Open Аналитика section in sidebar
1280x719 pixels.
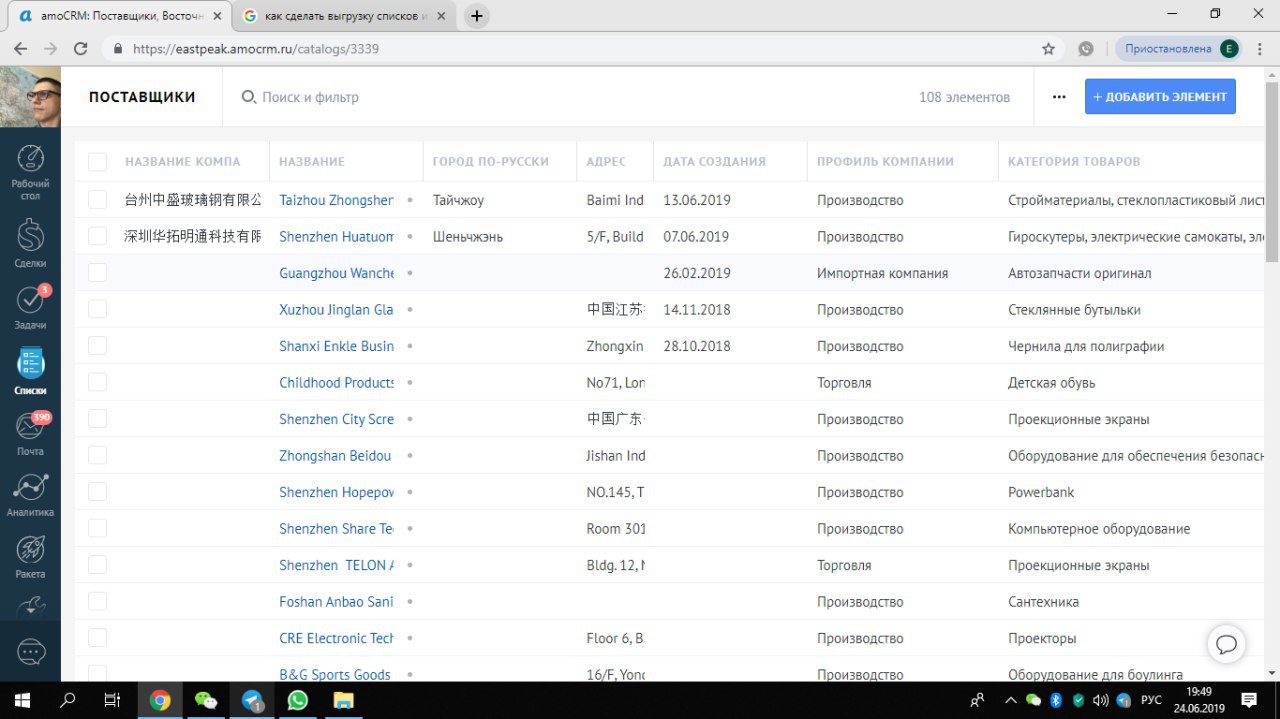click(30, 495)
